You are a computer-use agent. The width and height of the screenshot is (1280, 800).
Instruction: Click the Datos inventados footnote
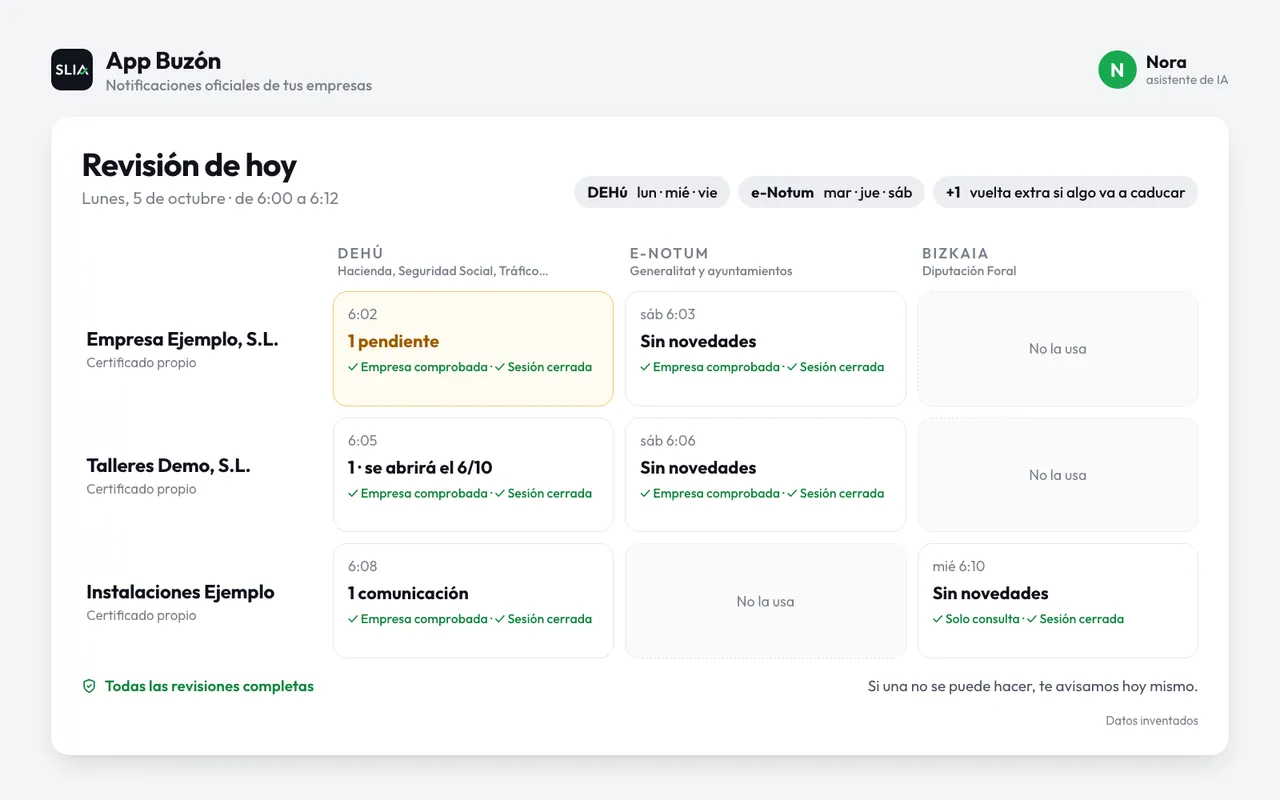1152,720
